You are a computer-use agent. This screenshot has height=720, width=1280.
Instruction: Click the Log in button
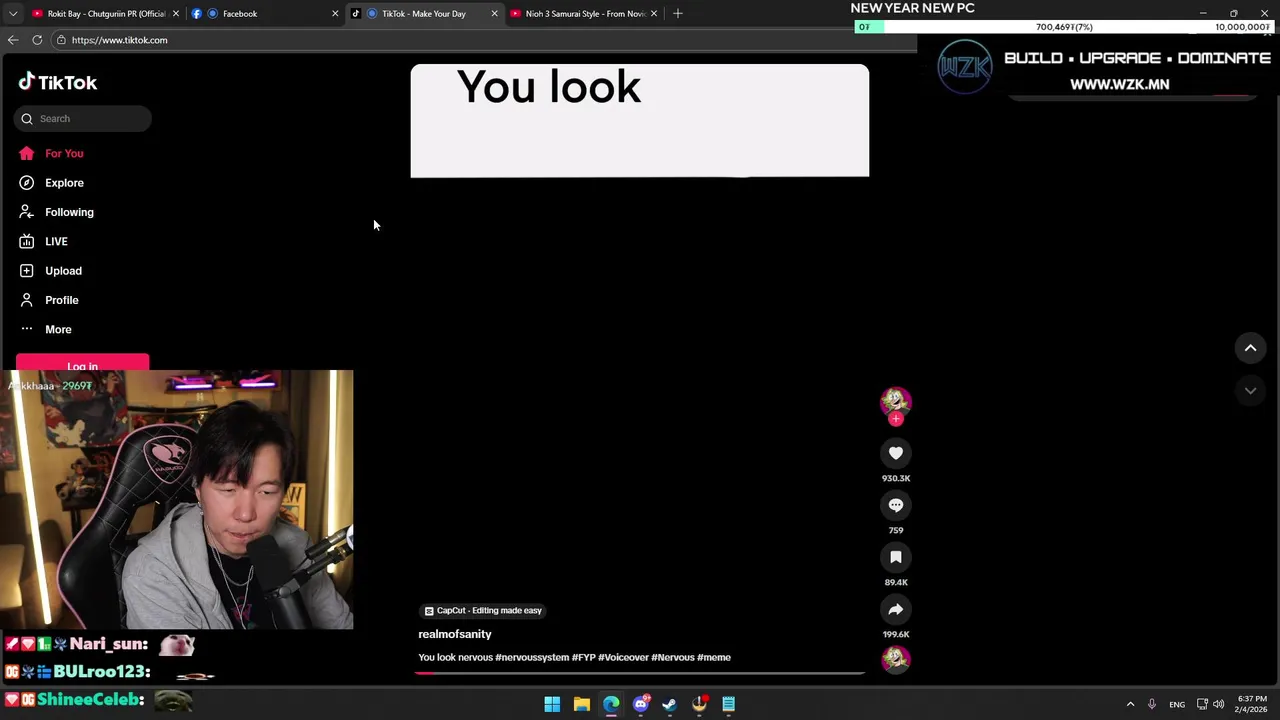pyautogui.click(x=82, y=363)
